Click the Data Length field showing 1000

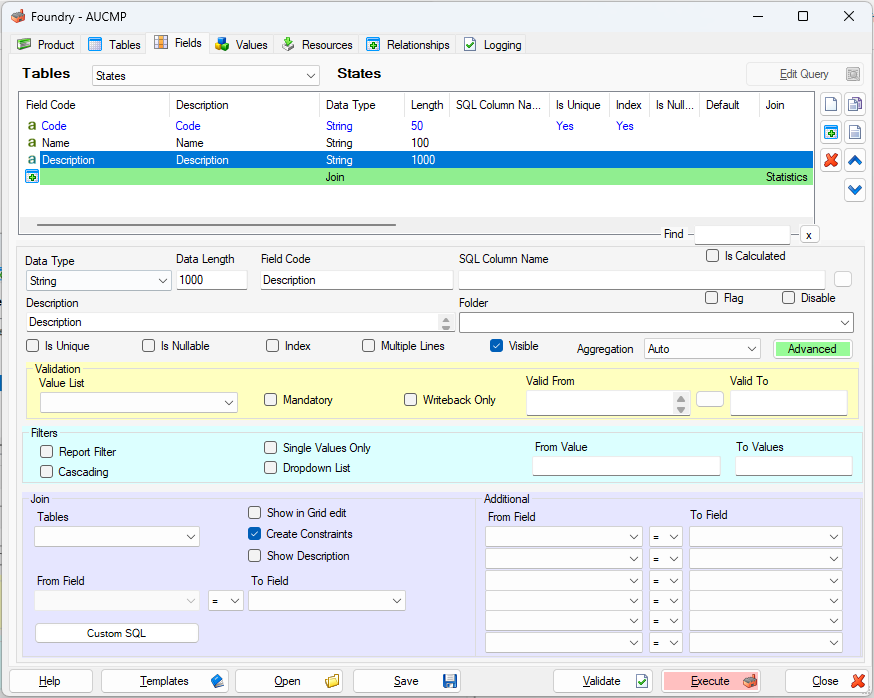(212, 280)
